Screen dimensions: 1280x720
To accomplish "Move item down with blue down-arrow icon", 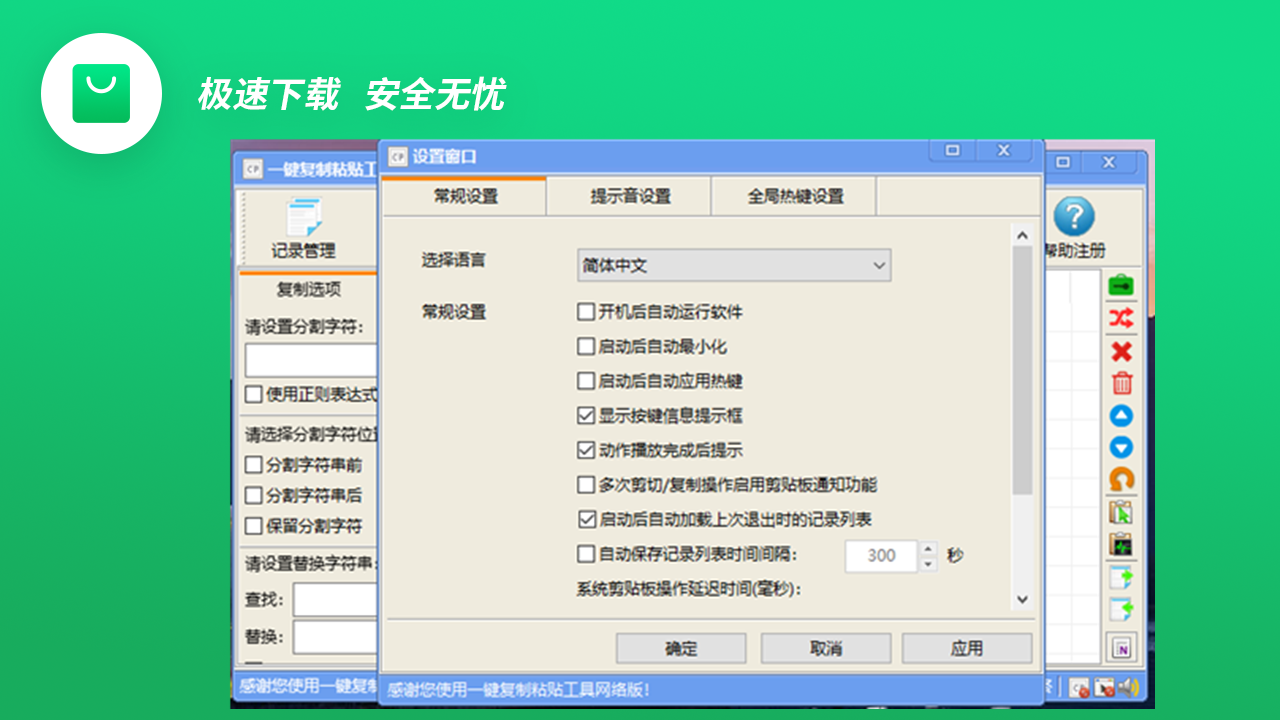I will (1121, 448).
